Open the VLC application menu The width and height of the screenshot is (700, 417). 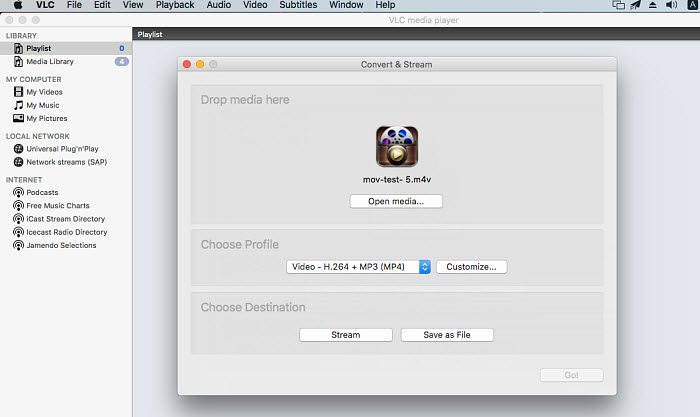tap(45, 5)
